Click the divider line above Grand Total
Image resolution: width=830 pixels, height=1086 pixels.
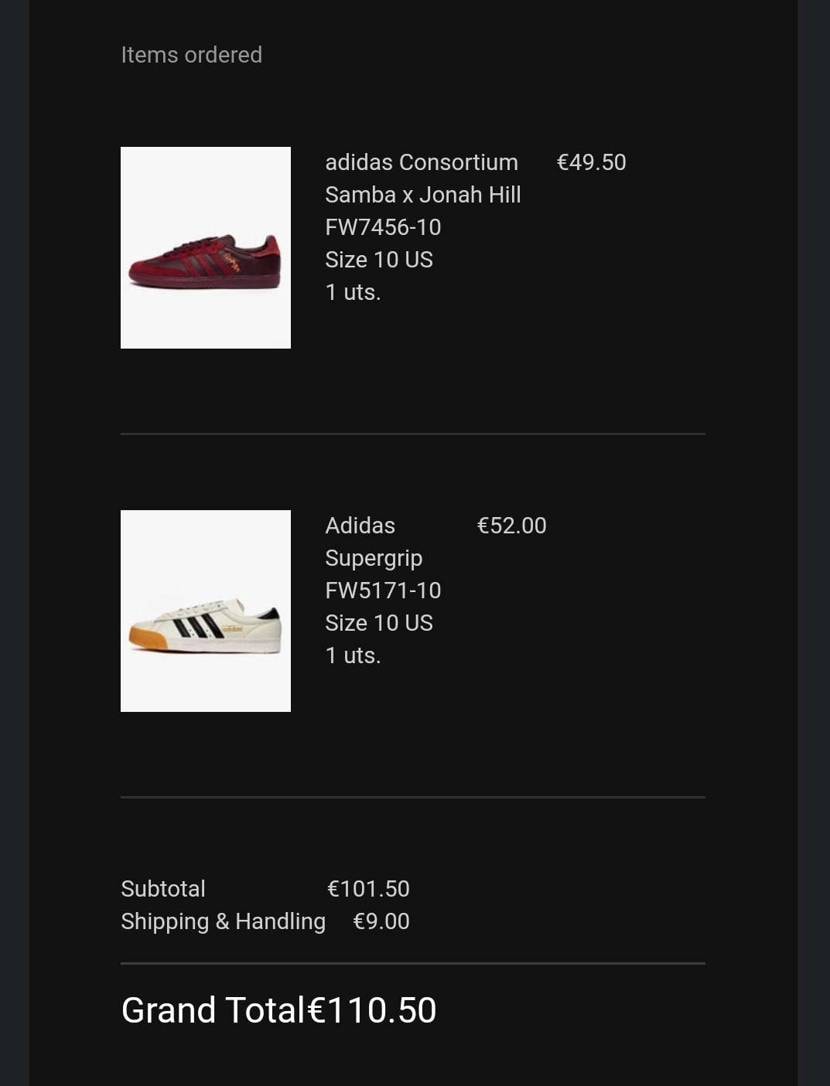[x=412, y=963]
